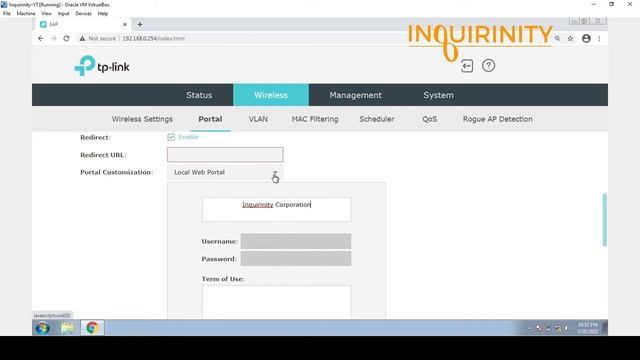The width and height of the screenshot is (640, 360).
Task: Open the Scheduler subtab
Action: click(377, 119)
